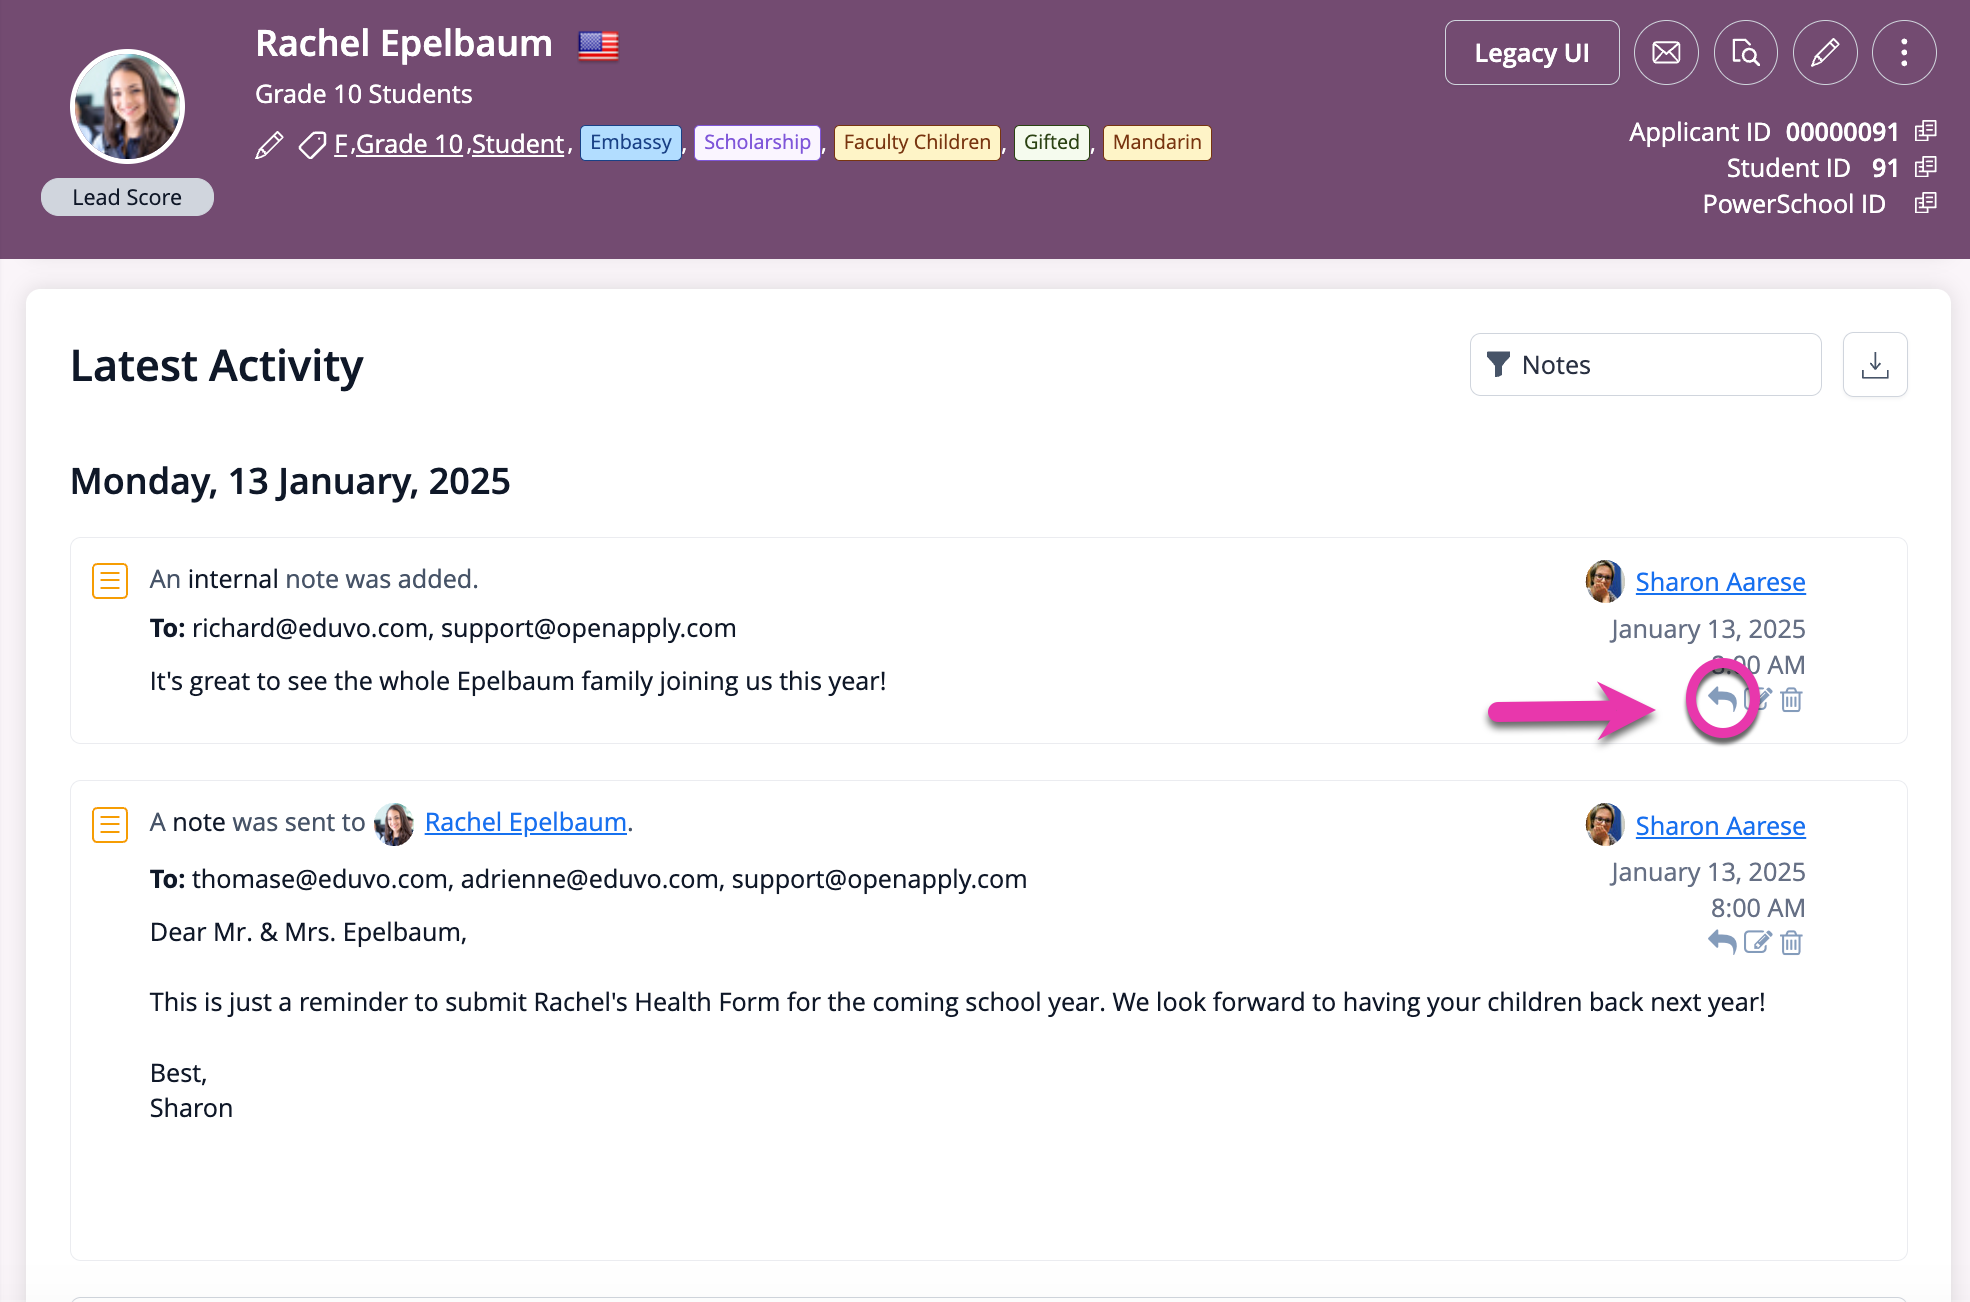Delete the internal note
Screen dimensions: 1970x1302
click(1791, 700)
